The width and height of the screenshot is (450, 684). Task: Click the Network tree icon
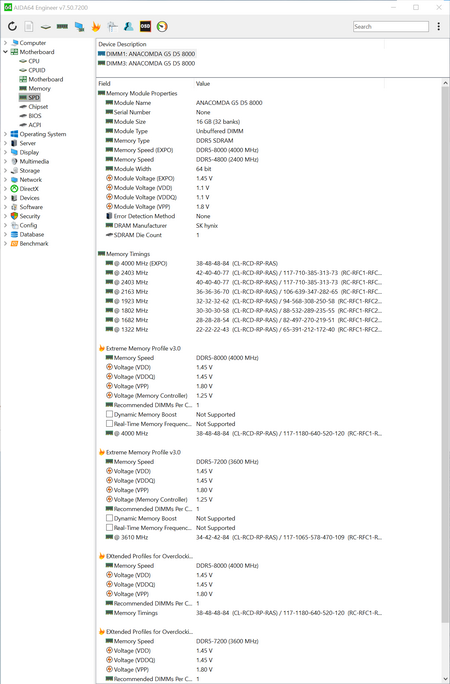point(14,180)
